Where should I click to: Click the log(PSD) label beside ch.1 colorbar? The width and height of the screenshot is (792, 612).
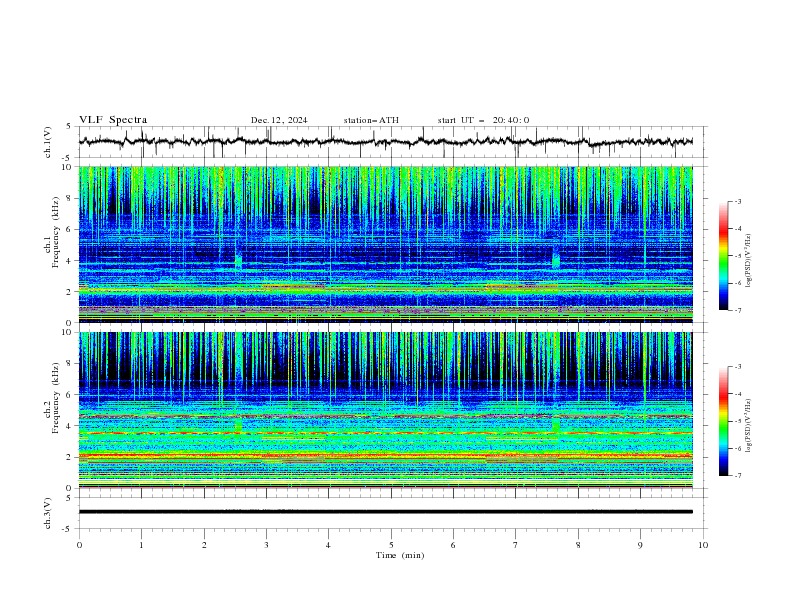tap(748, 261)
